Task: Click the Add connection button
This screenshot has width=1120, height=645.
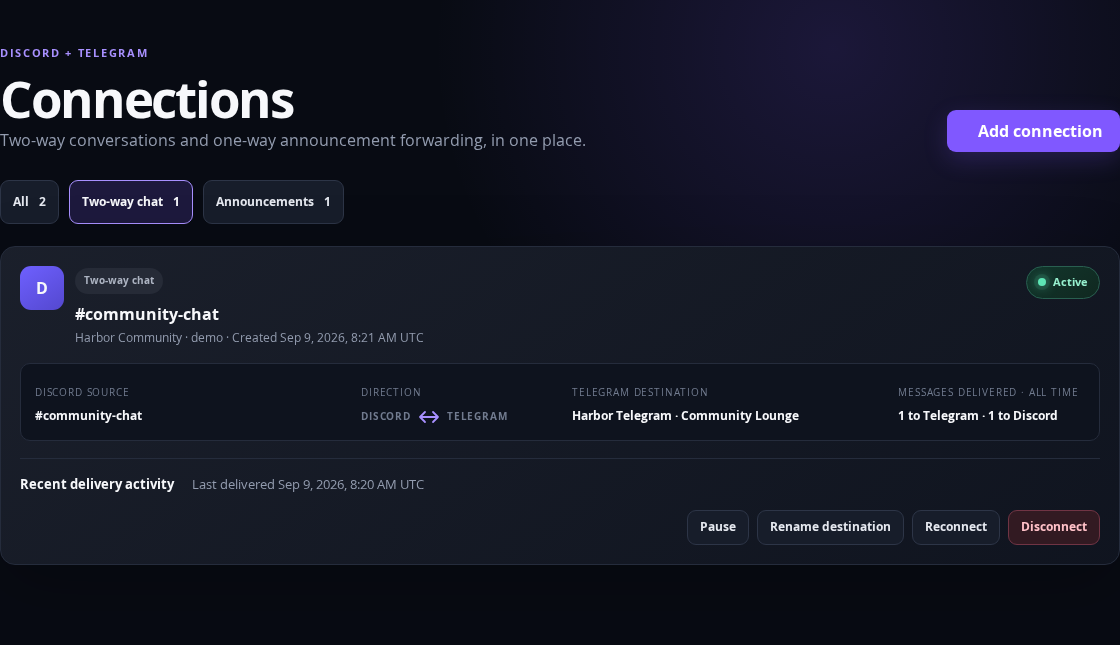Action: 1033,131
